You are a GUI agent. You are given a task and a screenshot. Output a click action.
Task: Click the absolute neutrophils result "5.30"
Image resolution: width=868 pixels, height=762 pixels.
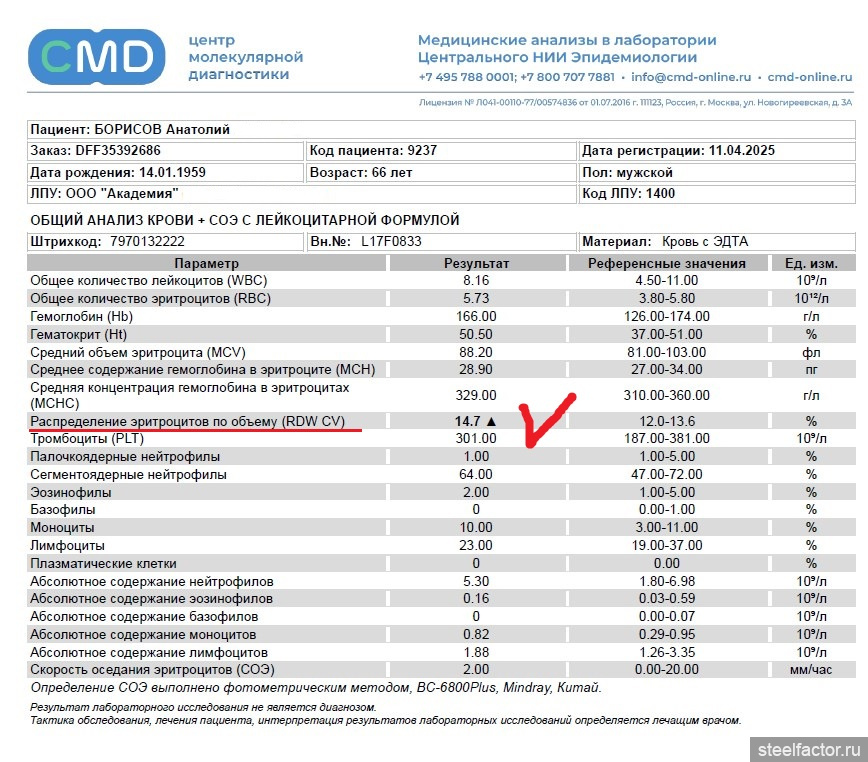477,582
